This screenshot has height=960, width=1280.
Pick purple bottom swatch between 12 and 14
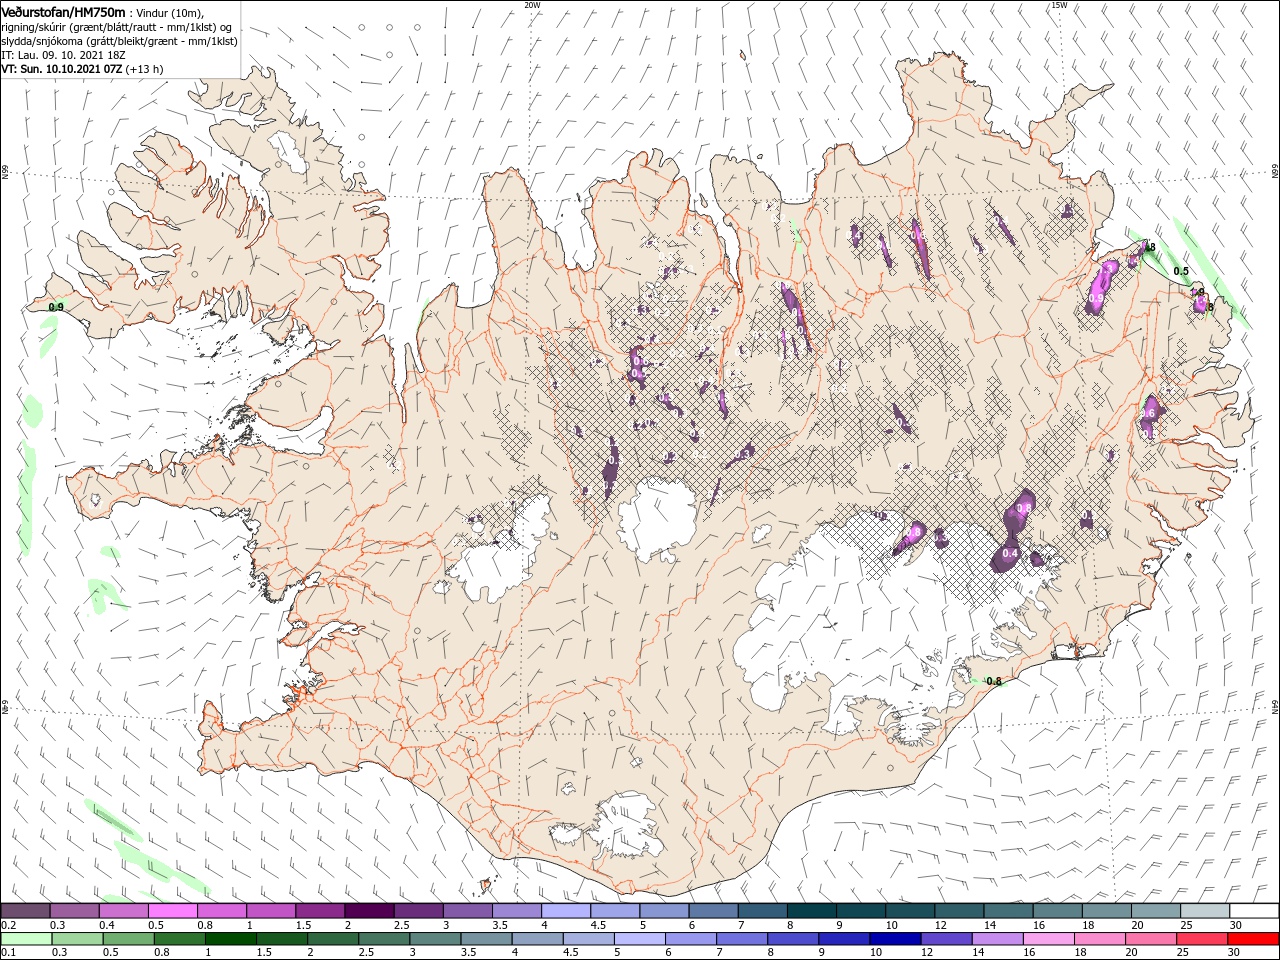tap(946, 939)
